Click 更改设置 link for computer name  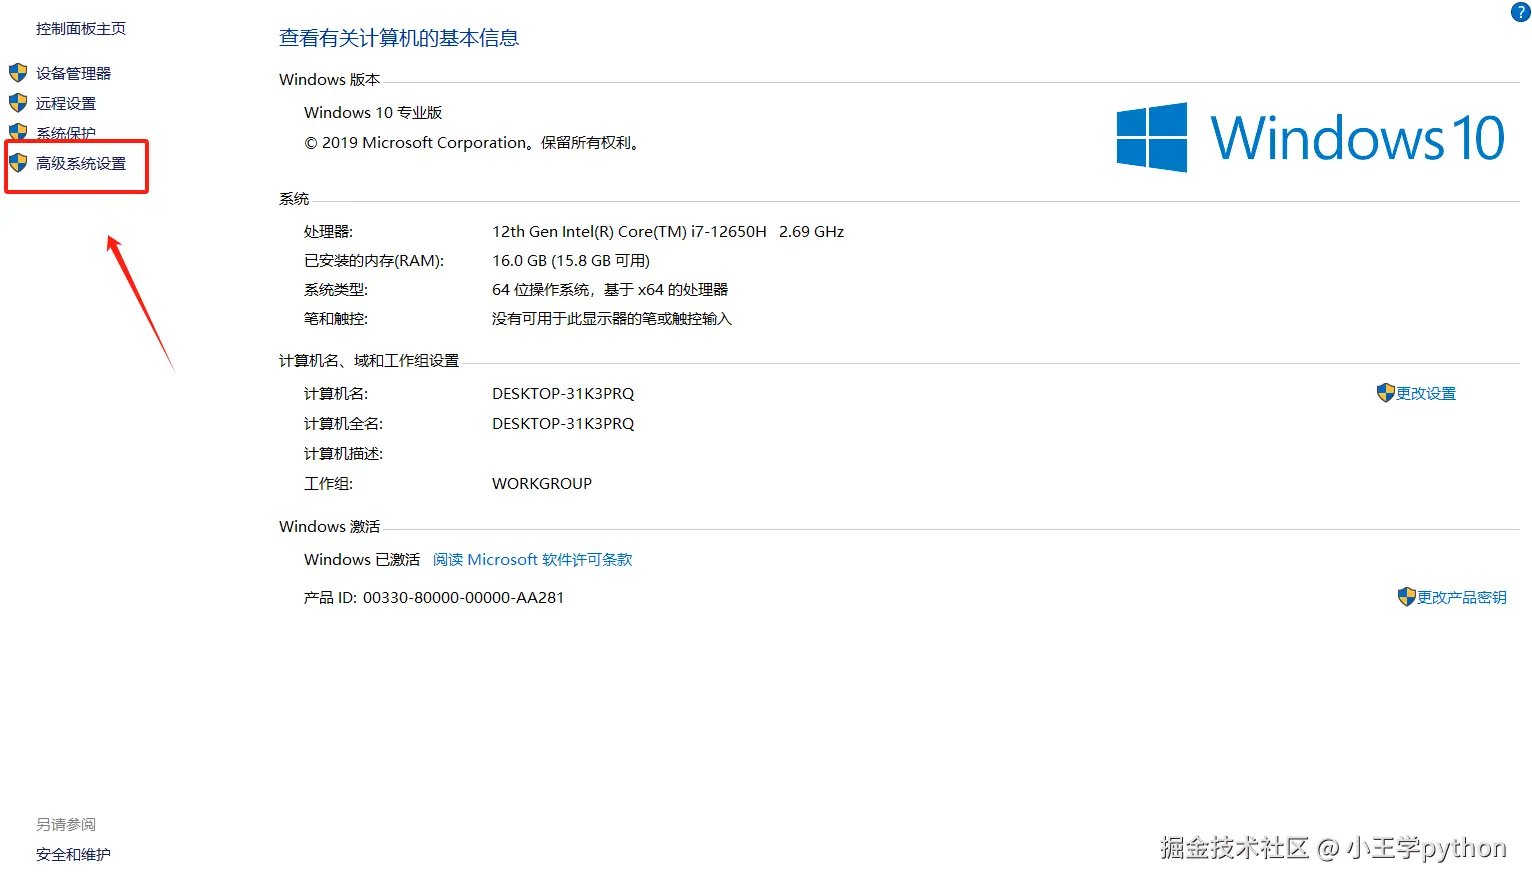(1426, 393)
